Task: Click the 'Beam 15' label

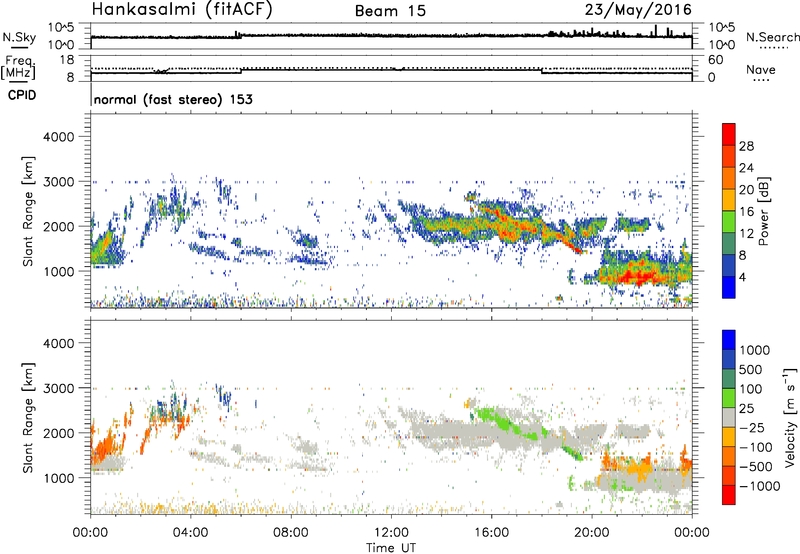Action: pos(390,11)
